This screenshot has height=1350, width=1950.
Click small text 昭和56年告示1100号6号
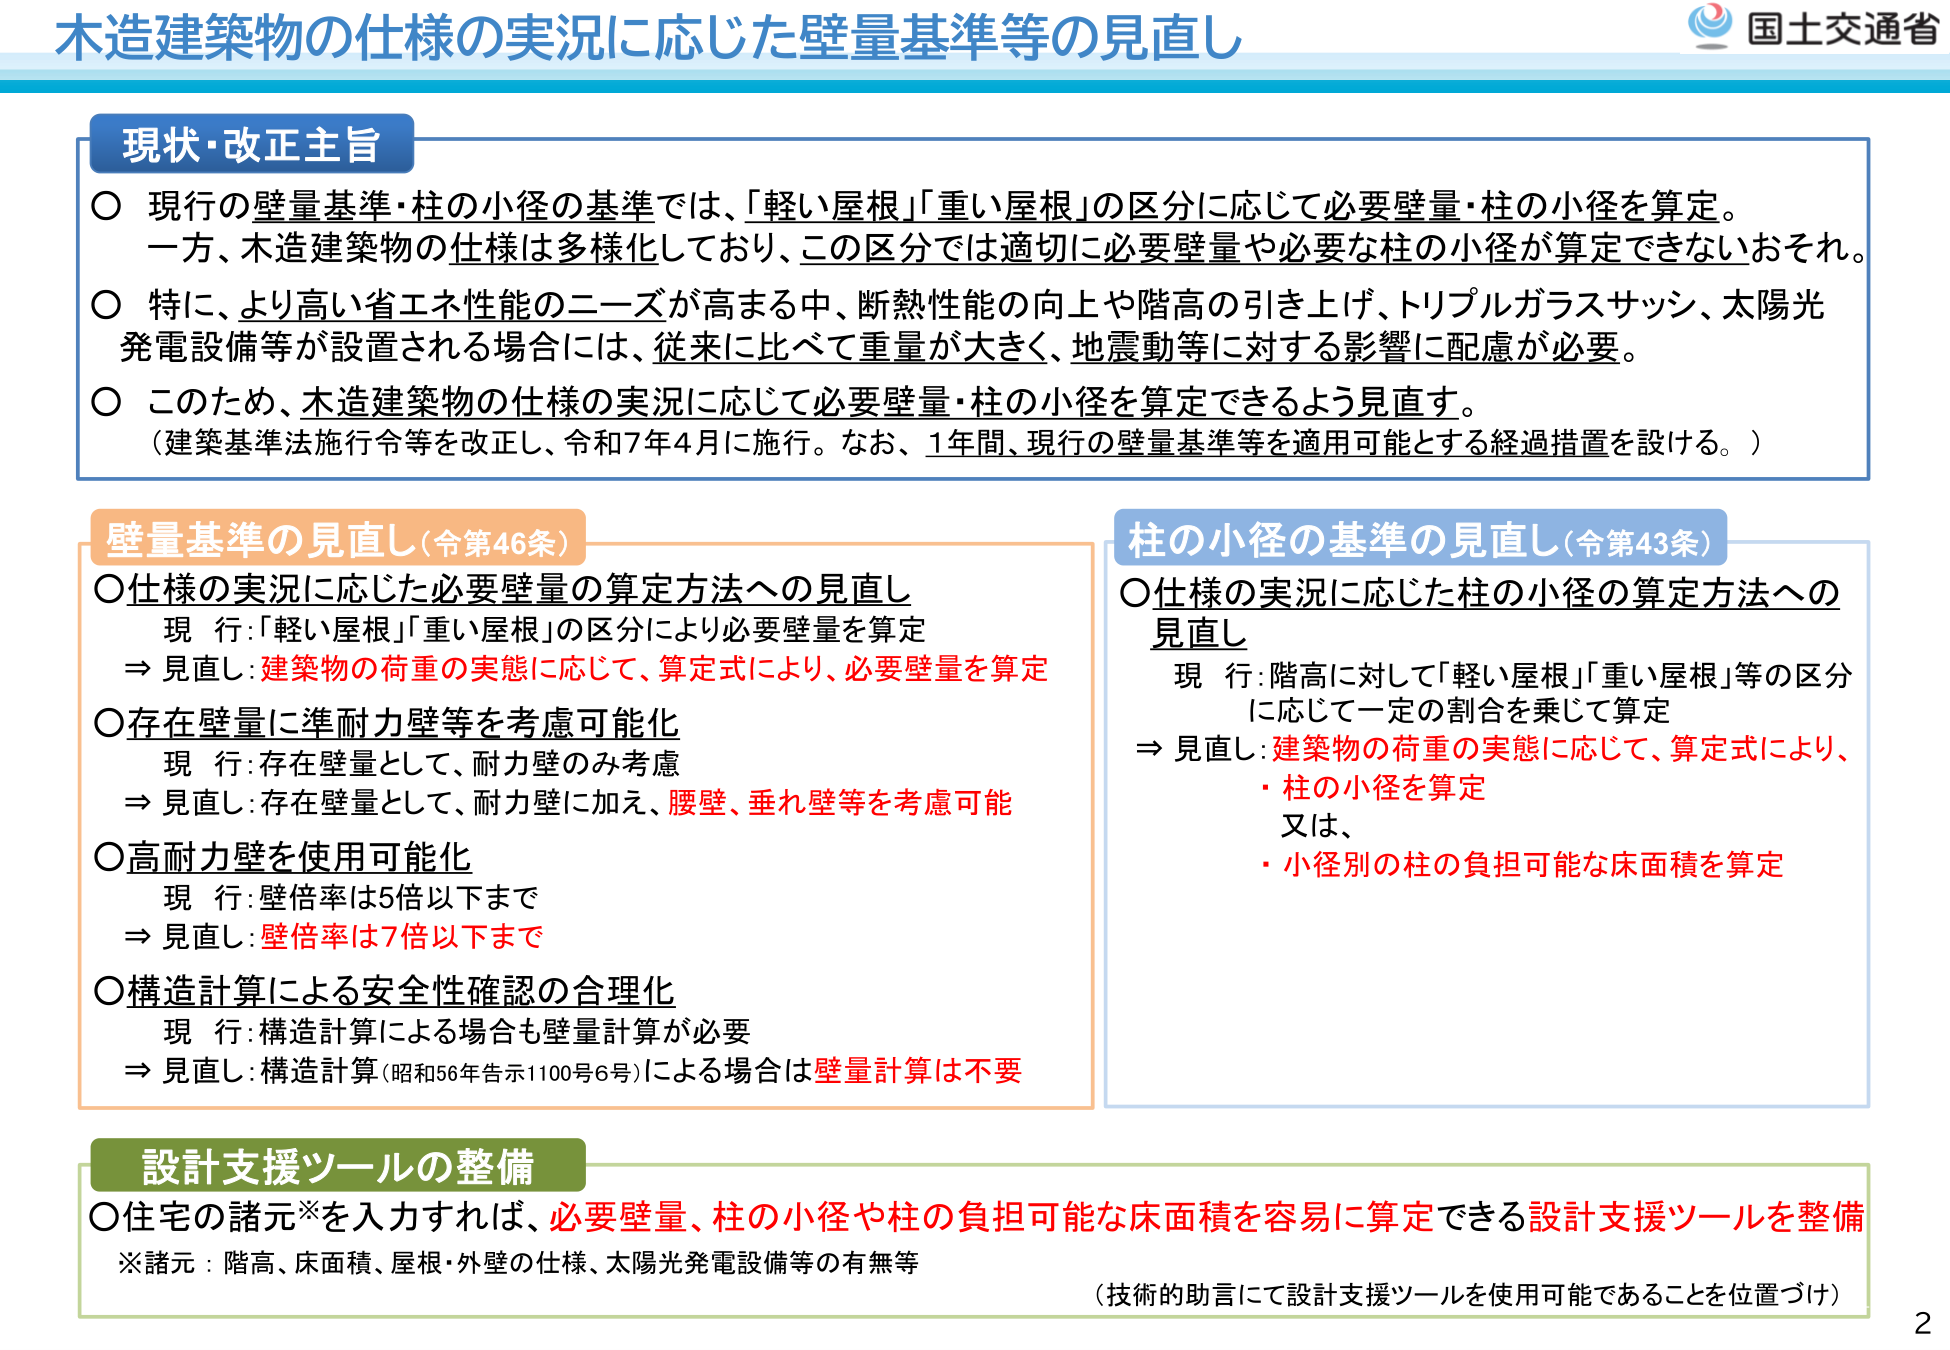tap(511, 1073)
